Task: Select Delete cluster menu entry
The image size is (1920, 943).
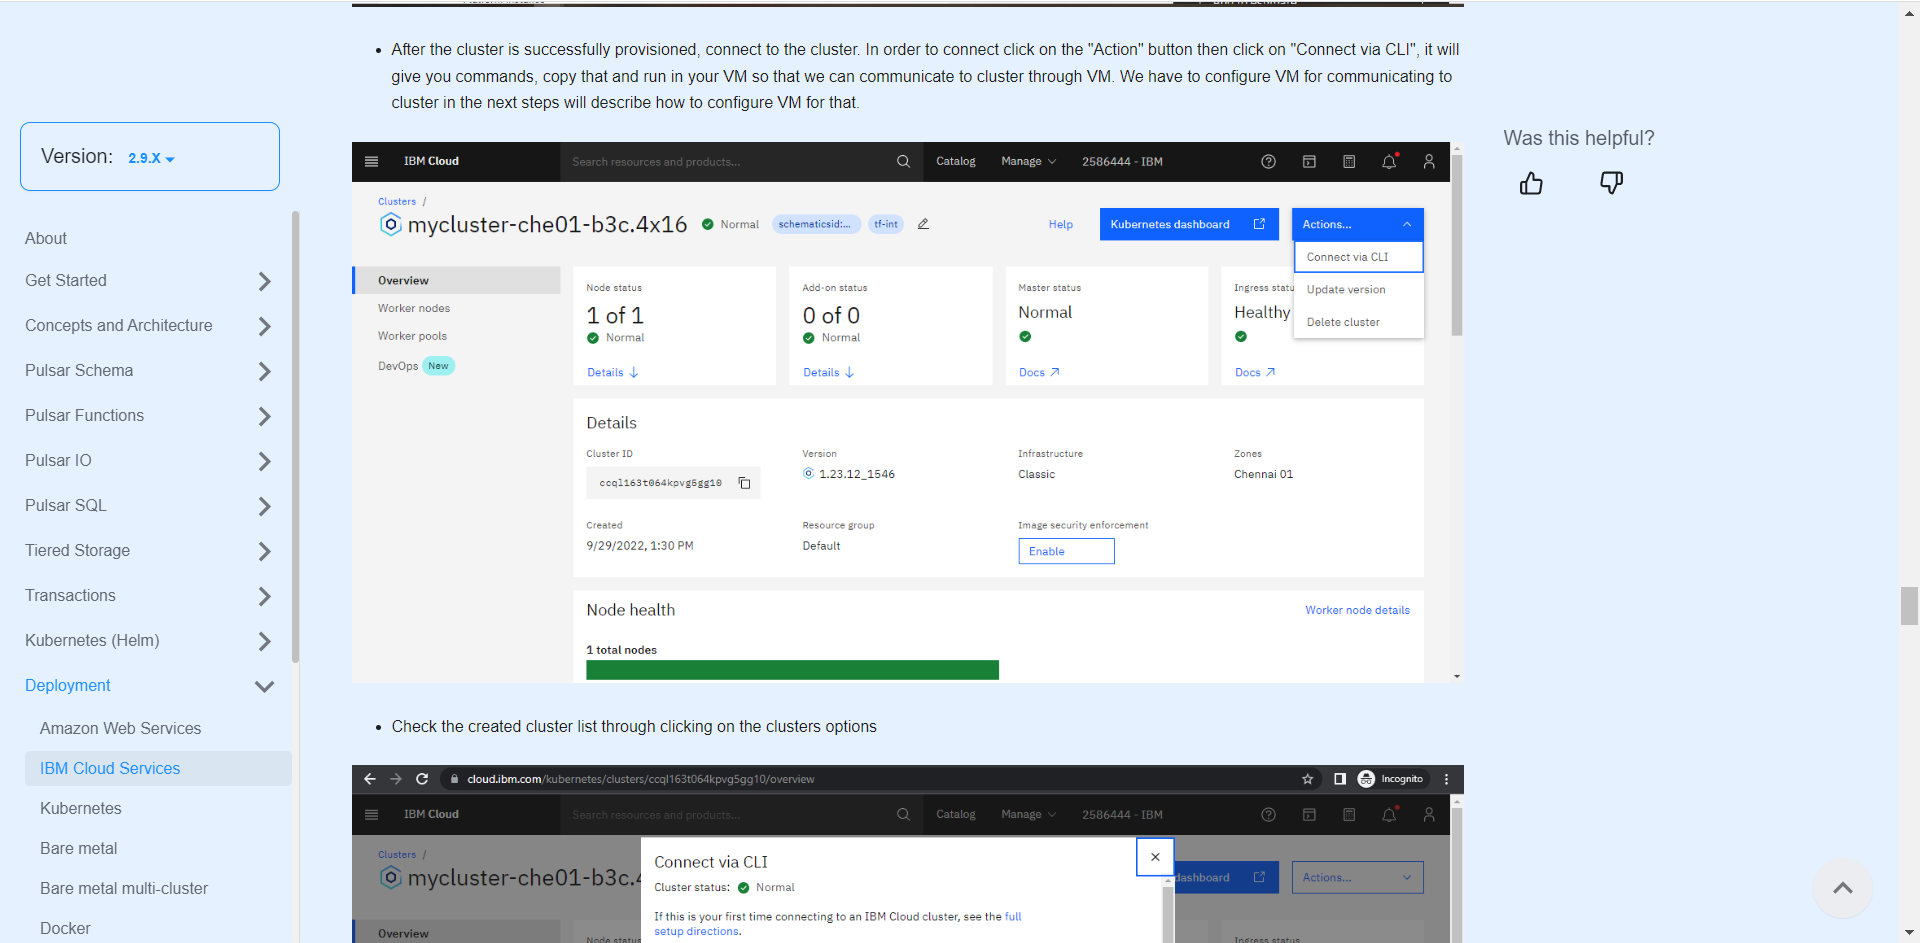Action: [x=1358, y=322]
